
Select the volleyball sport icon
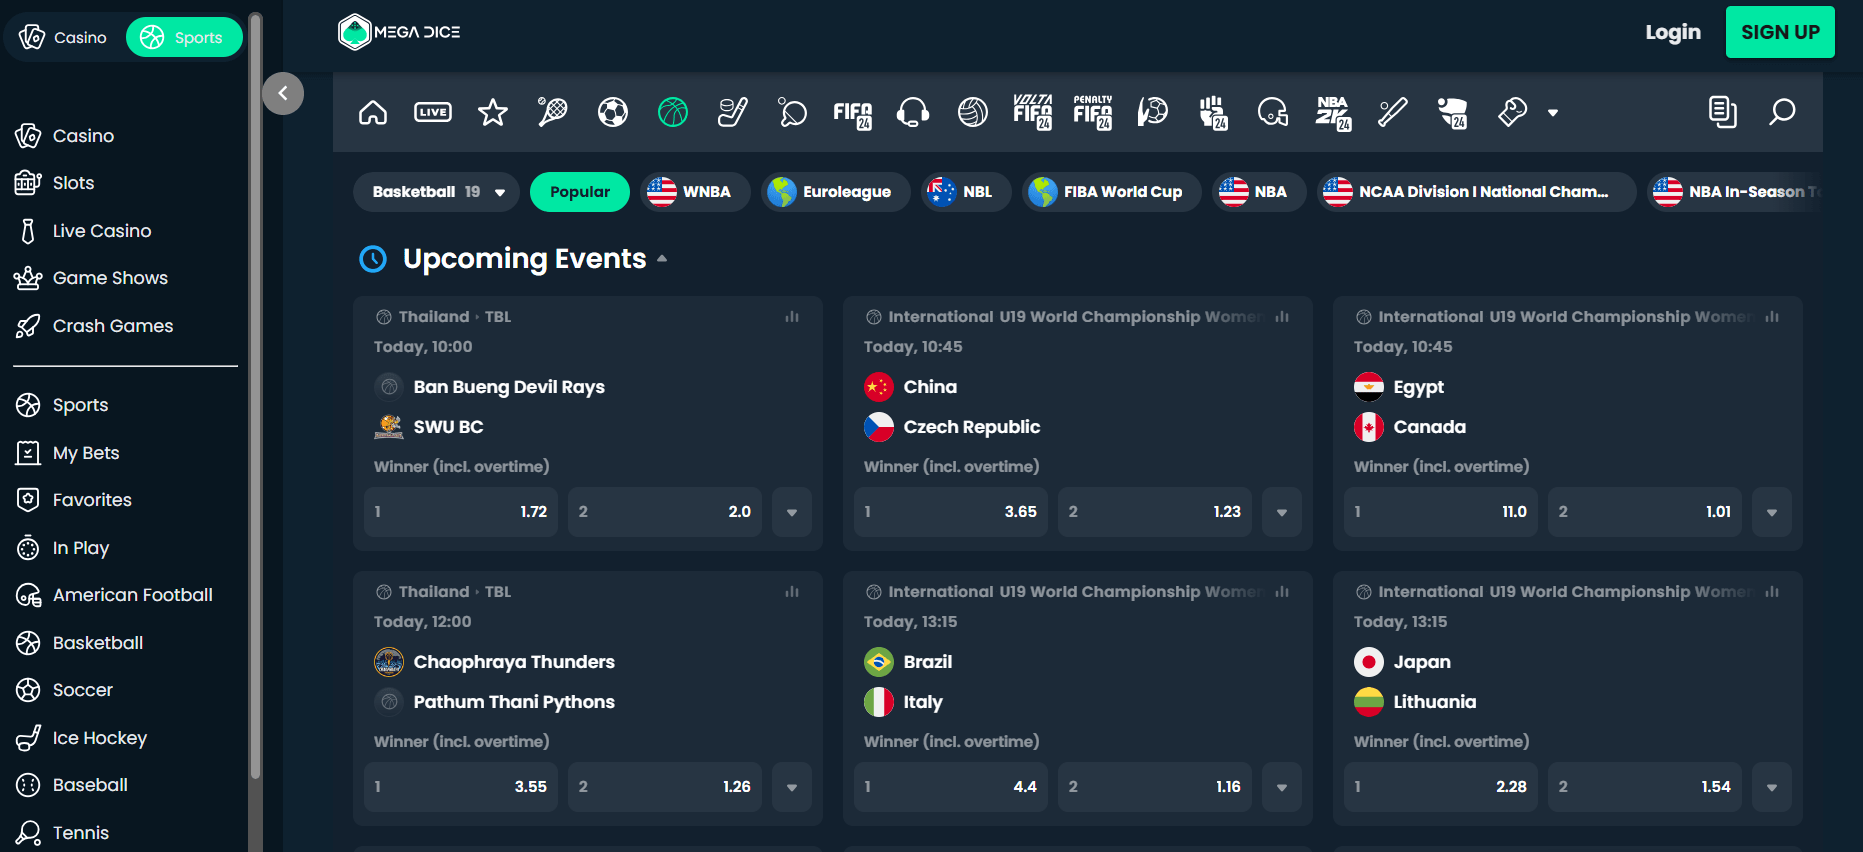973,112
